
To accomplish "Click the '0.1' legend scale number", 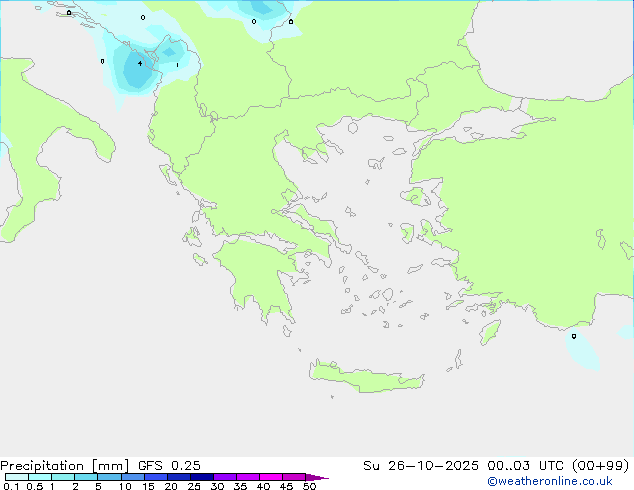I will click(11, 486).
